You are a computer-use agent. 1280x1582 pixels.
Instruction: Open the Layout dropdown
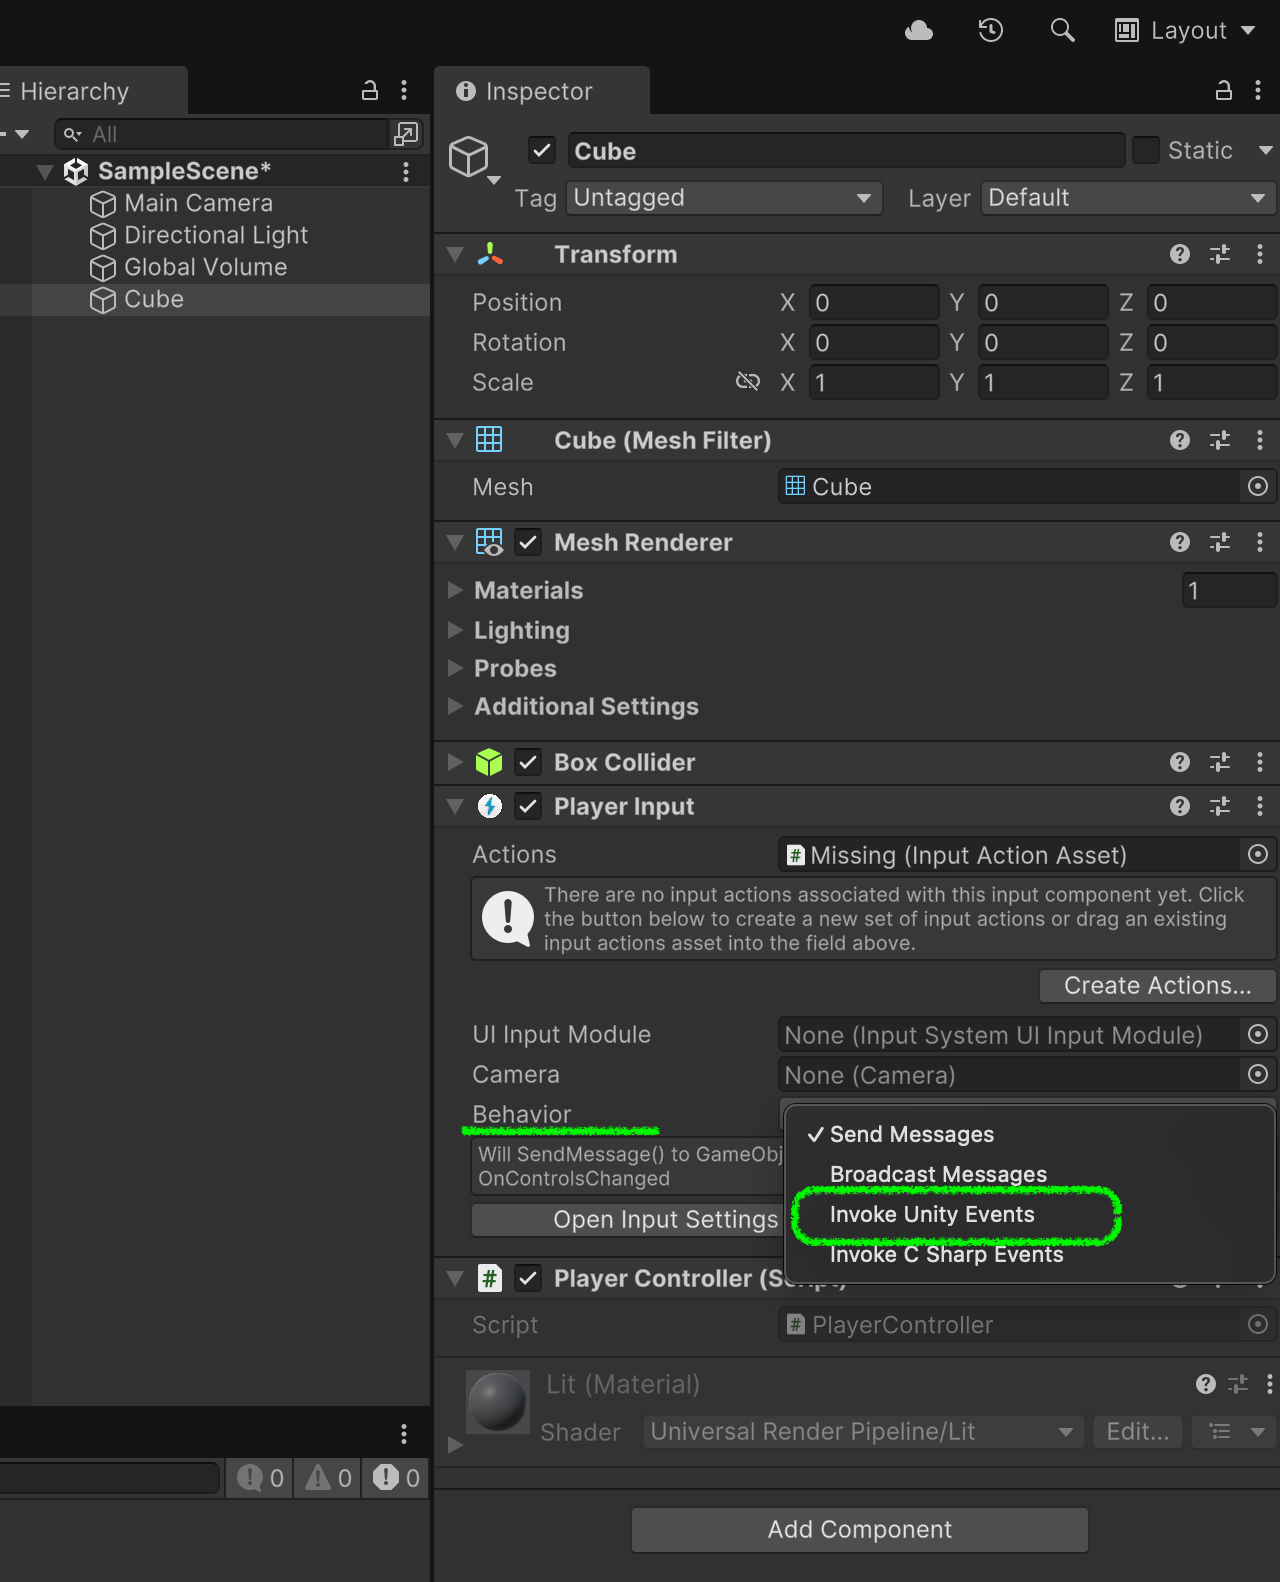1186,31
